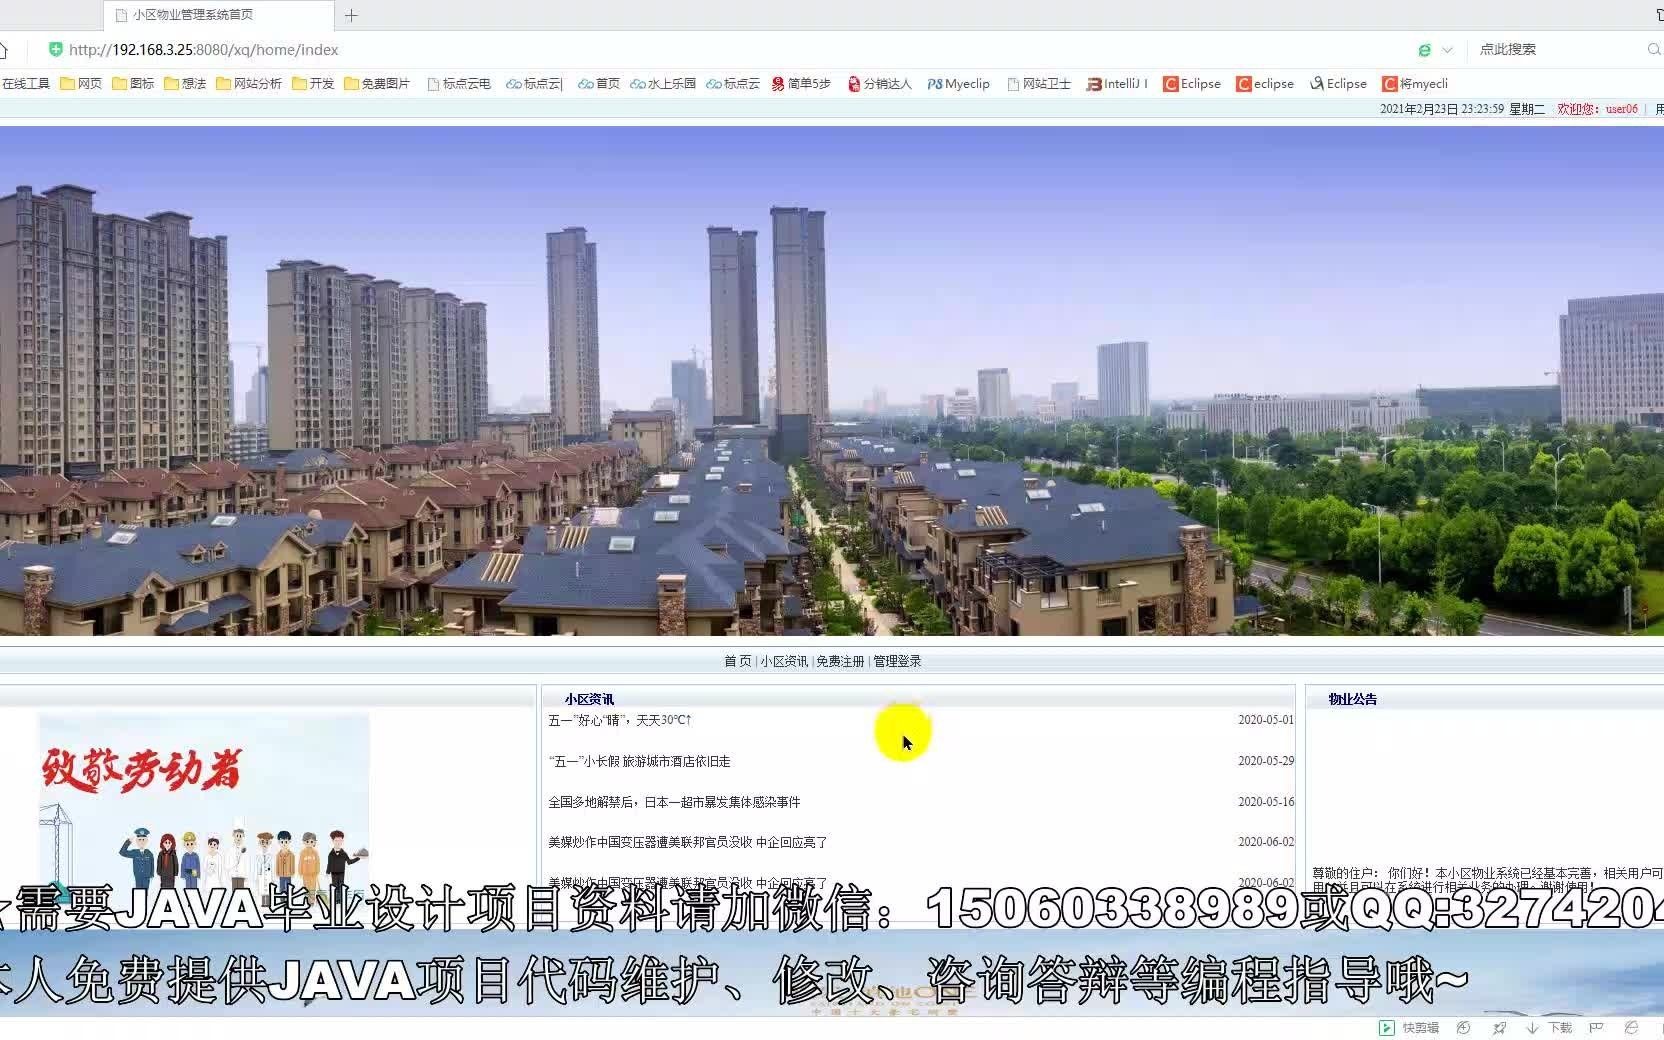The width and height of the screenshot is (1664, 1040).
Task: Click the 管理登录 admin login link
Action: point(896,661)
